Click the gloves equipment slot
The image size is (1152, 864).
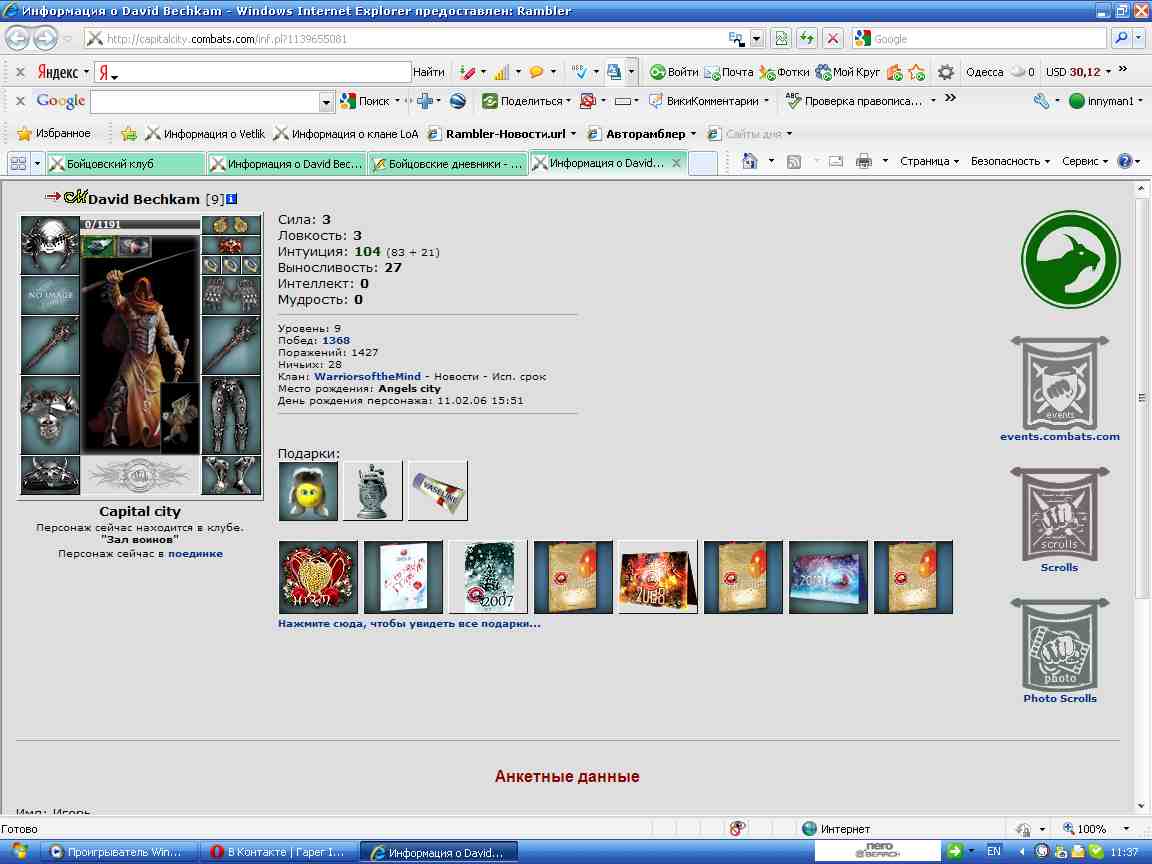pyautogui.click(x=231, y=294)
